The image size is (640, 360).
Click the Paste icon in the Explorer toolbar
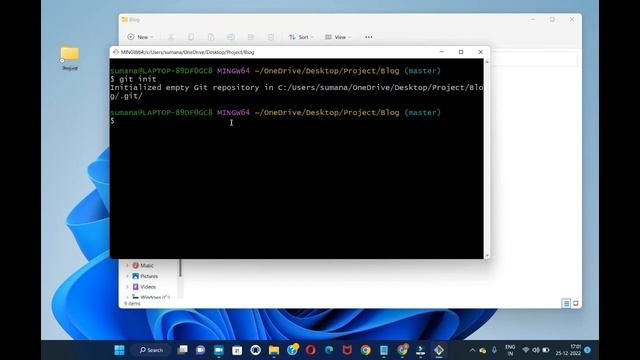[211, 37]
